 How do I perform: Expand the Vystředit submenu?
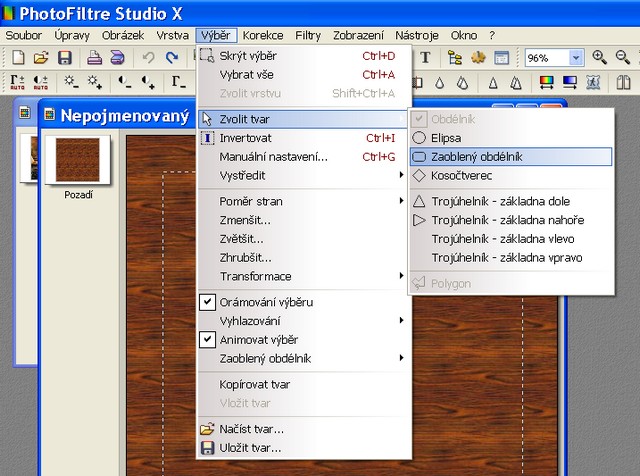(x=303, y=176)
